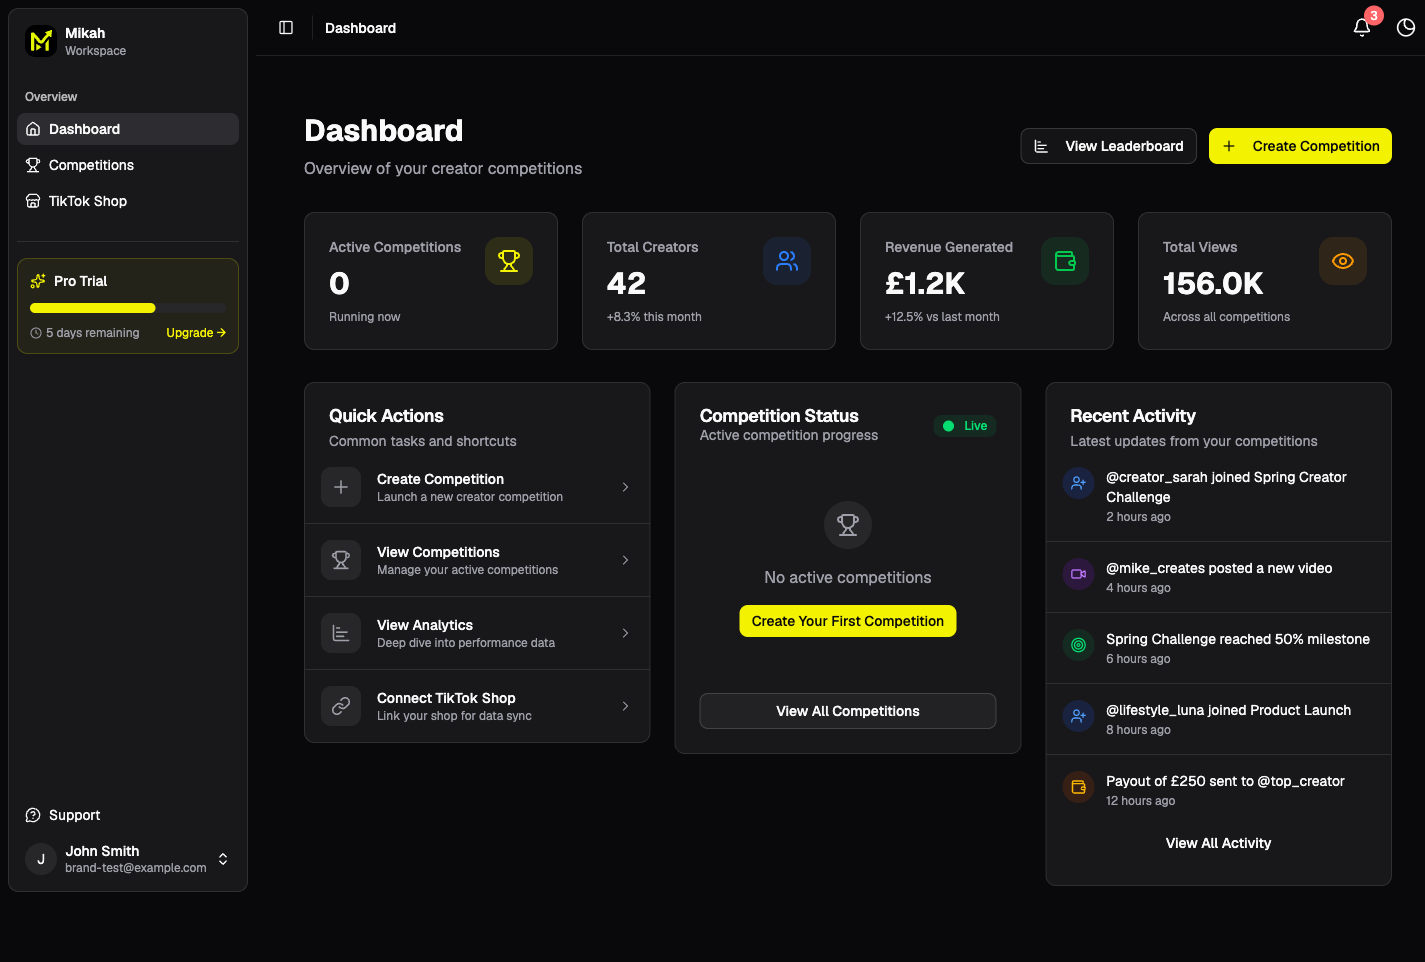Click the clock icon beside 5 days remaining
This screenshot has width=1425, height=962.
coord(36,333)
